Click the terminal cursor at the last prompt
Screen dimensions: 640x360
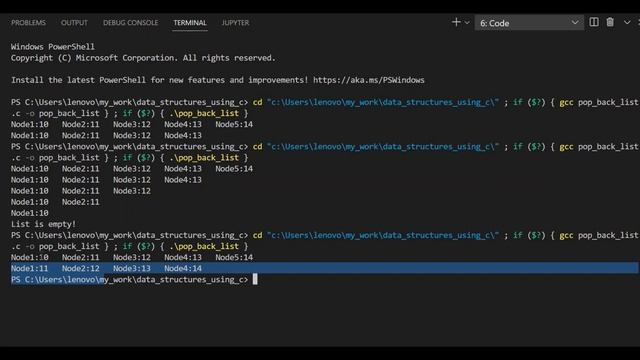coord(255,280)
